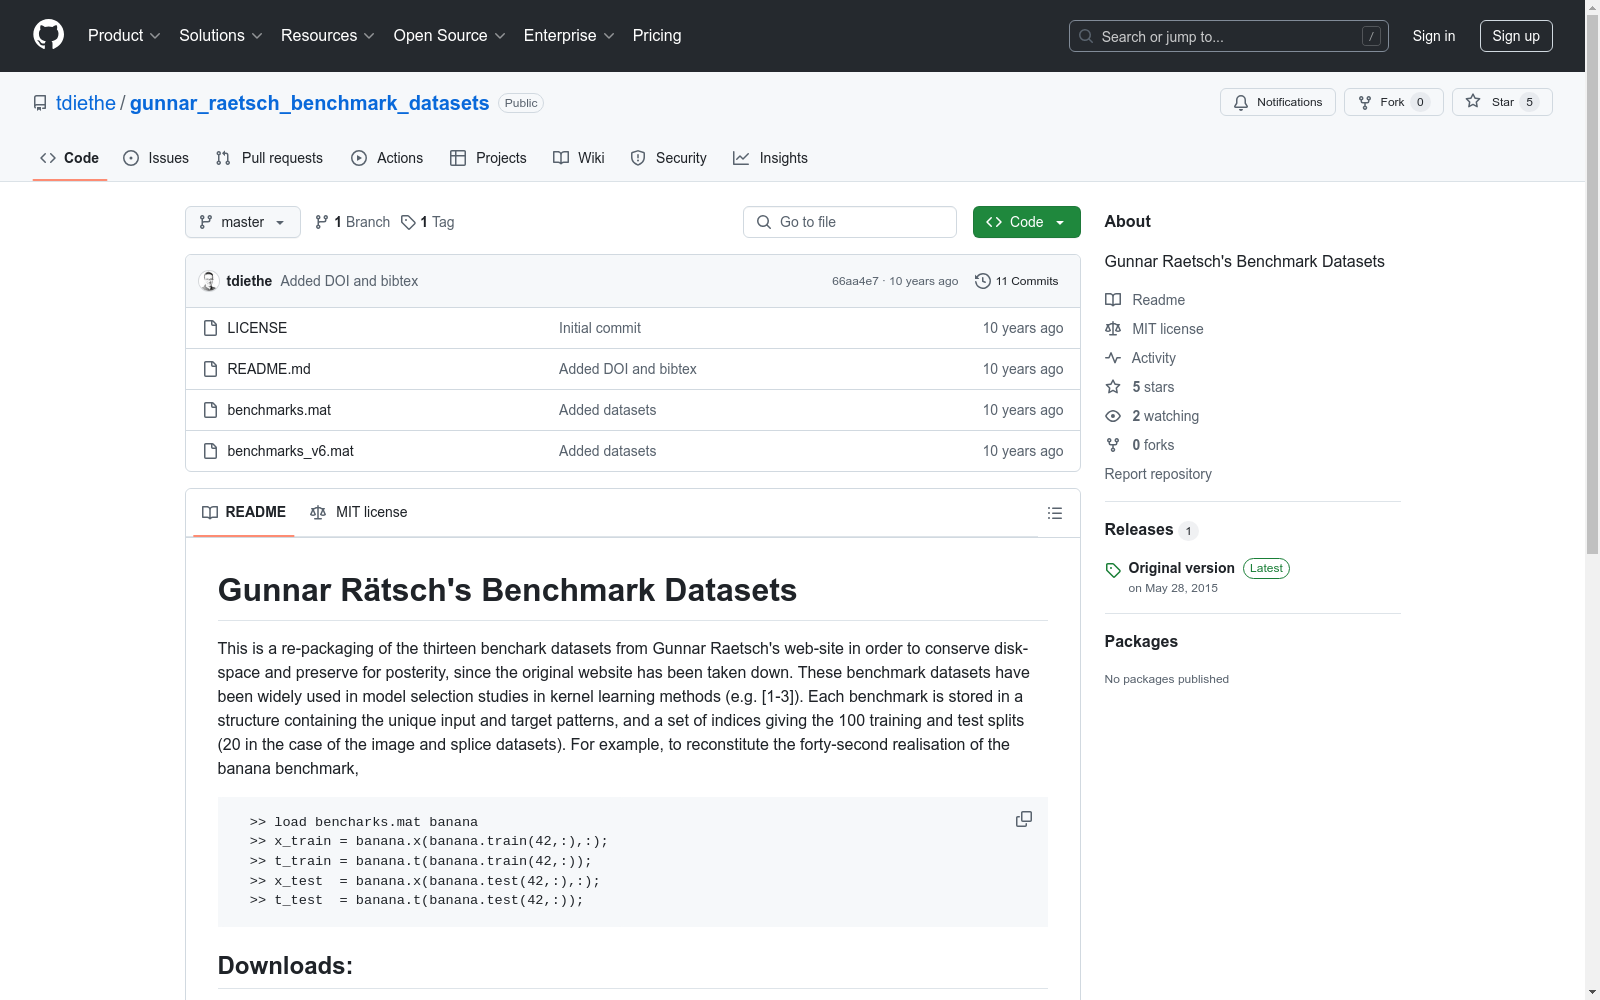Click the pulse icon beside Activity
The width and height of the screenshot is (1600, 1000).
[x=1113, y=358]
